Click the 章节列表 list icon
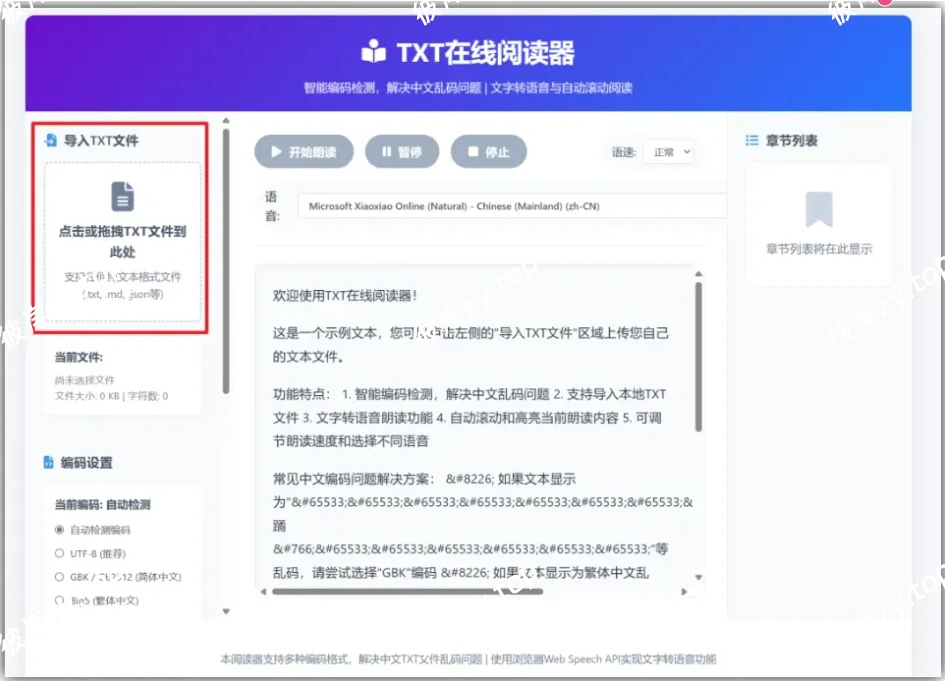 [751, 140]
